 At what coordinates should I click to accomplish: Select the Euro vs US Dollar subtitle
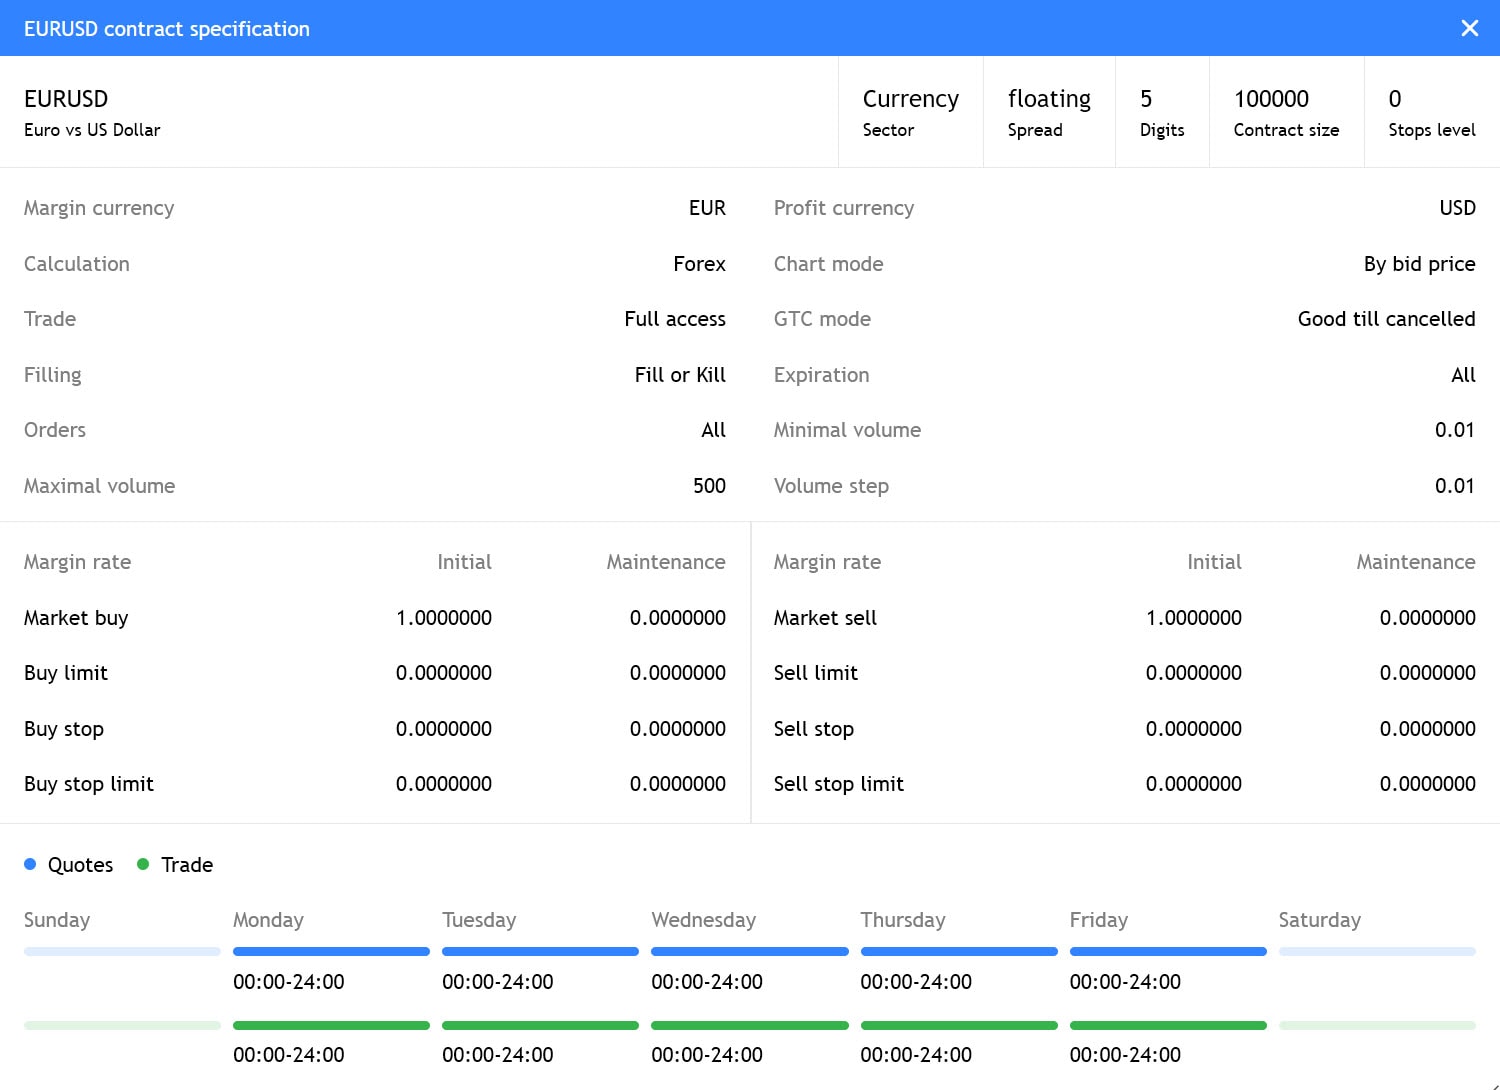pos(92,130)
